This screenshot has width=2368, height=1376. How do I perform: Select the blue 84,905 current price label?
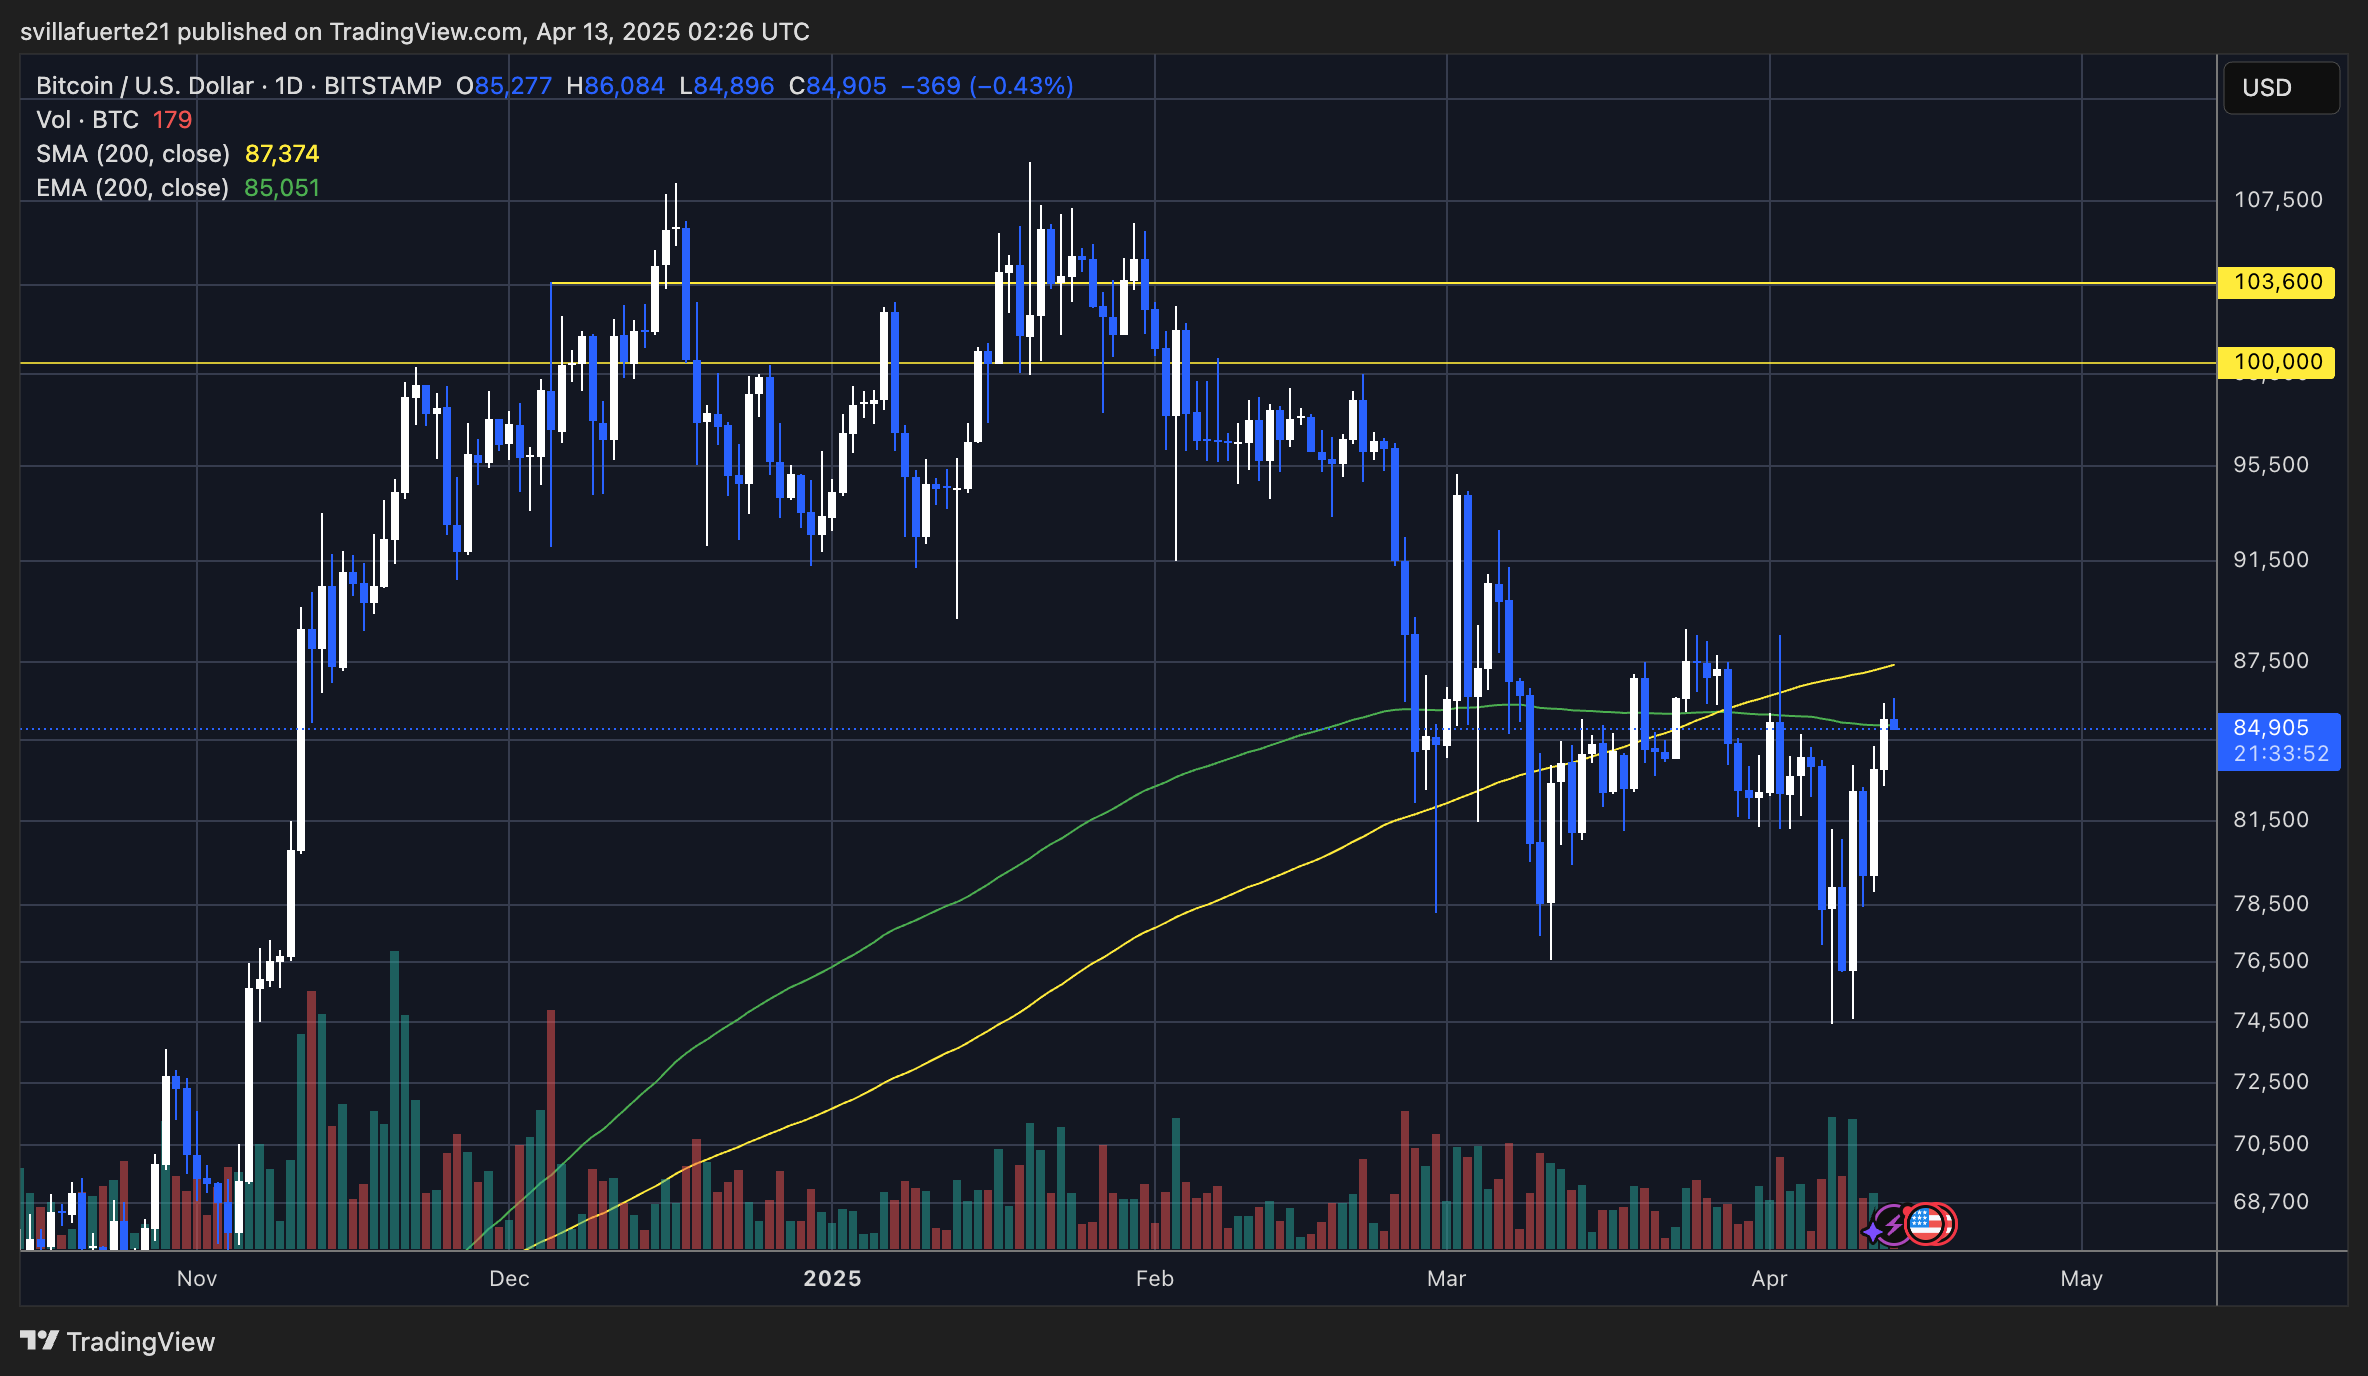tap(2279, 727)
